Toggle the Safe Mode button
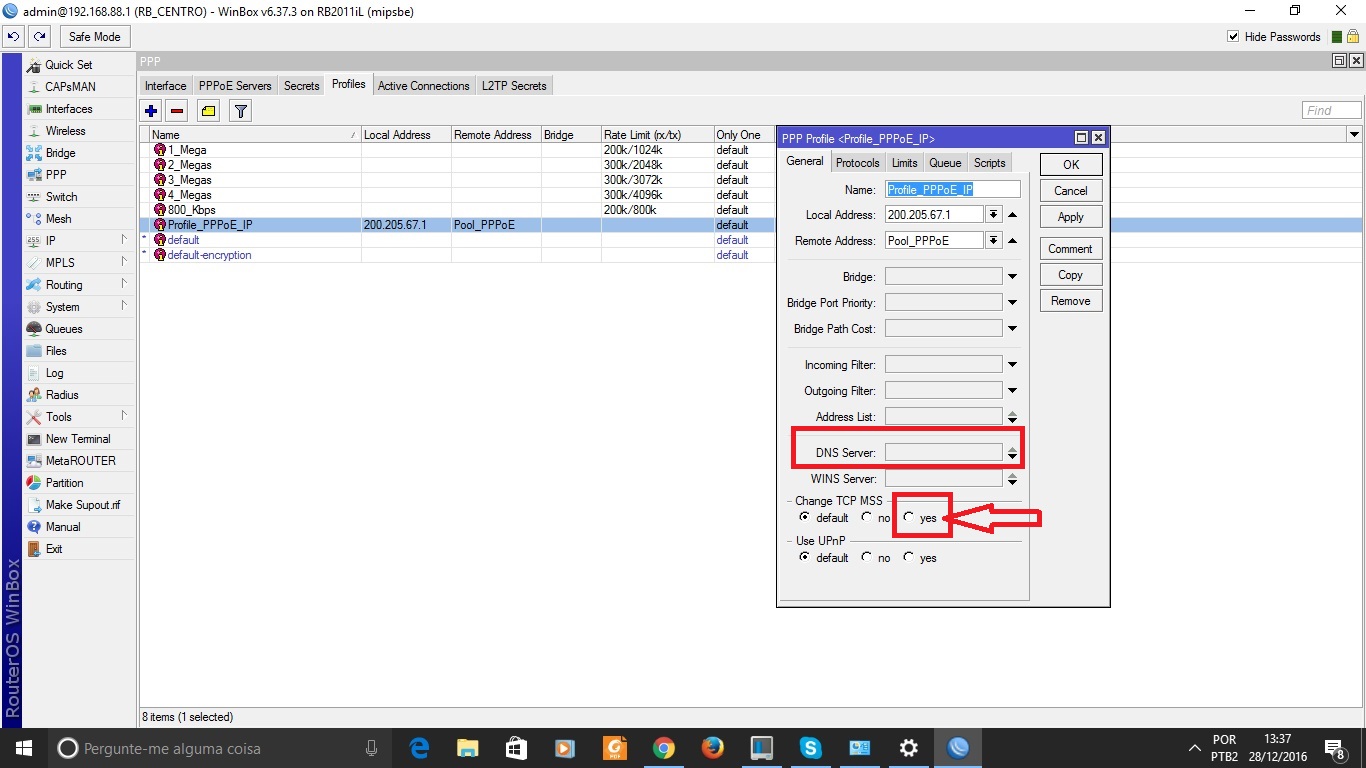Image resolution: width=1366 pixels, height=768 pixels. click(x=94, y=37)
